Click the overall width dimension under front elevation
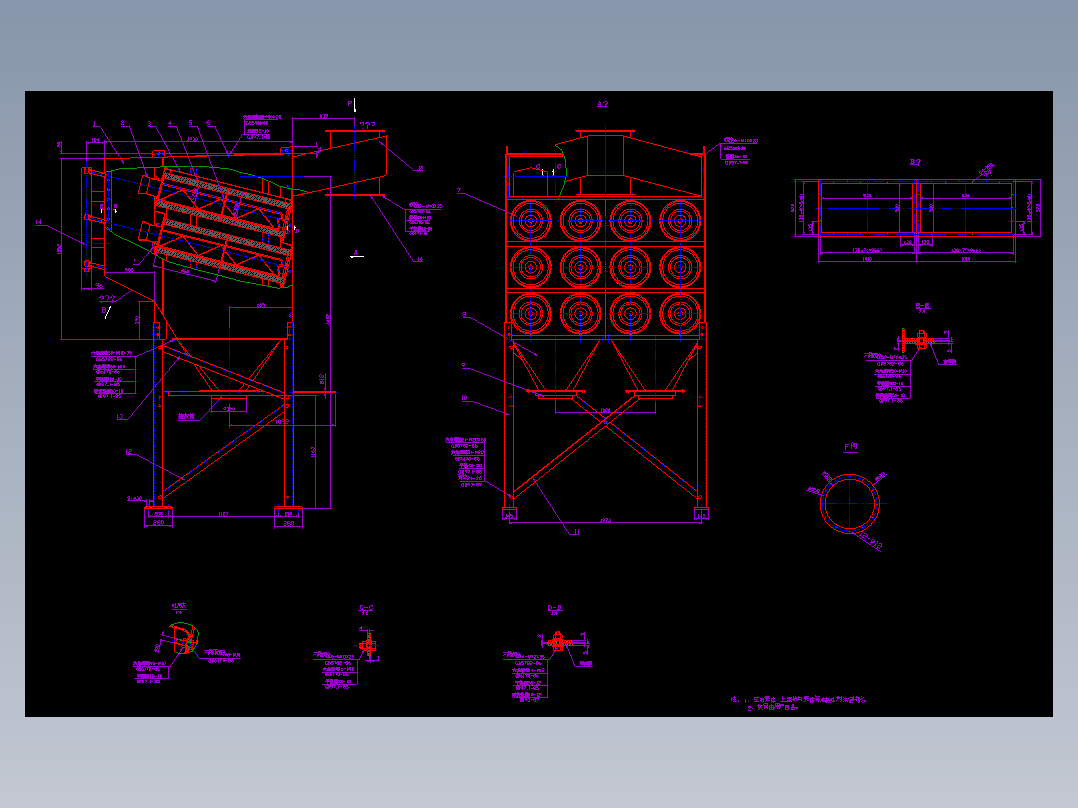 tap(605, 521)
